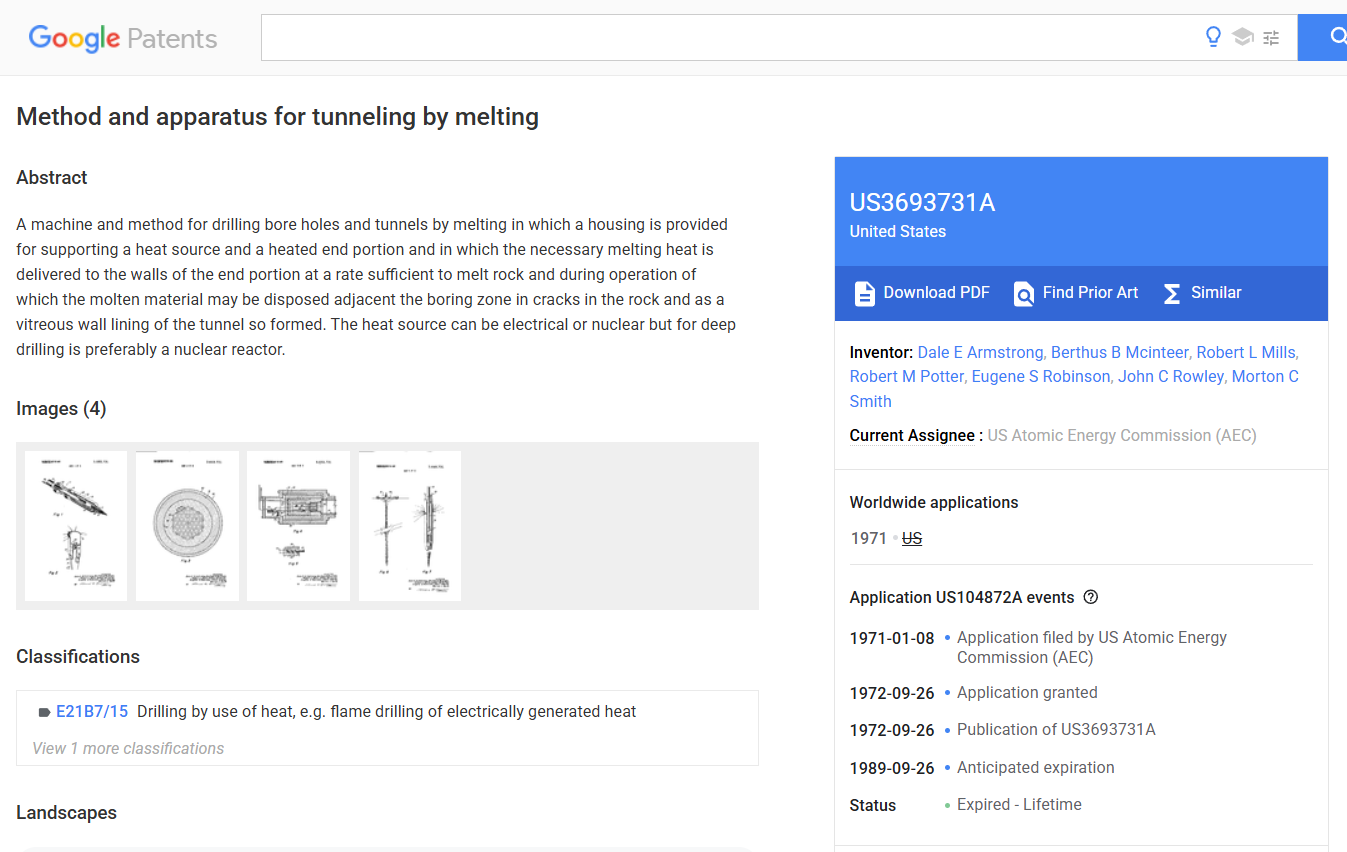Open inventor Dale E Armstrong link
Viewport: 1347px width, 852px height.
pos(980,352)
